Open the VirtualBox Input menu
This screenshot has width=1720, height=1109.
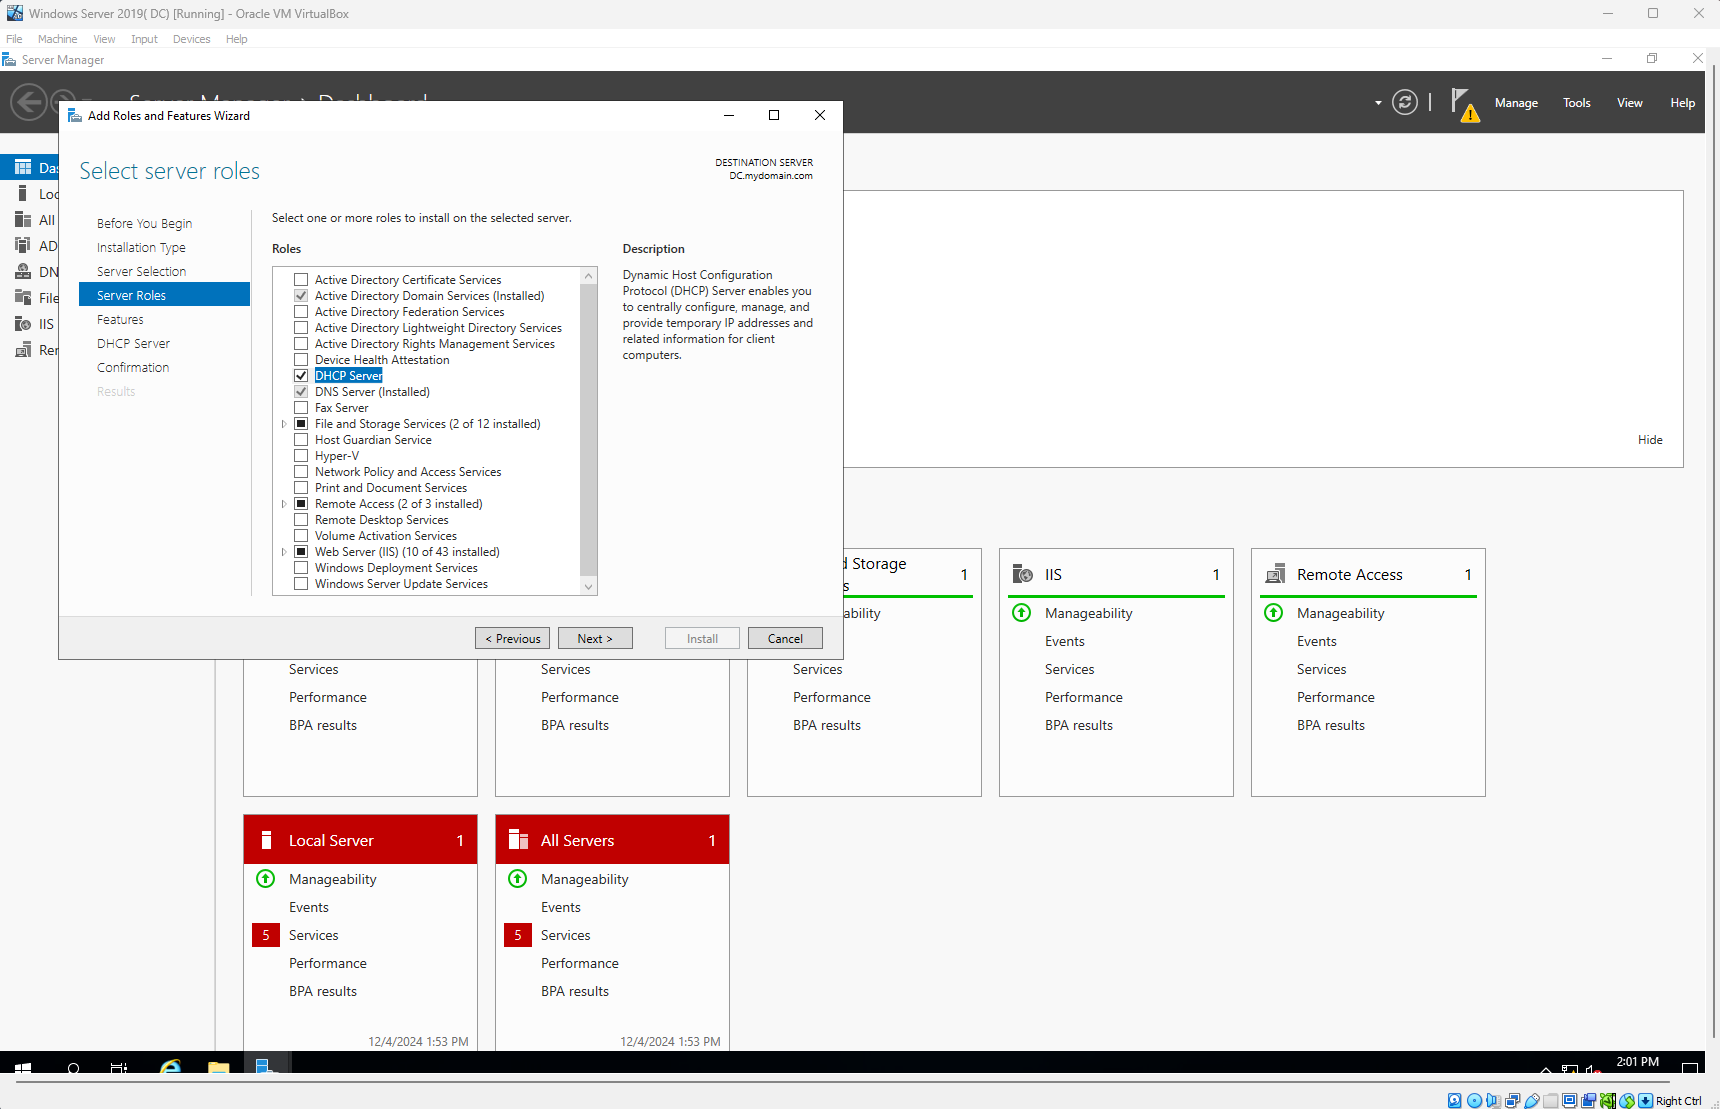click(144, 39)
